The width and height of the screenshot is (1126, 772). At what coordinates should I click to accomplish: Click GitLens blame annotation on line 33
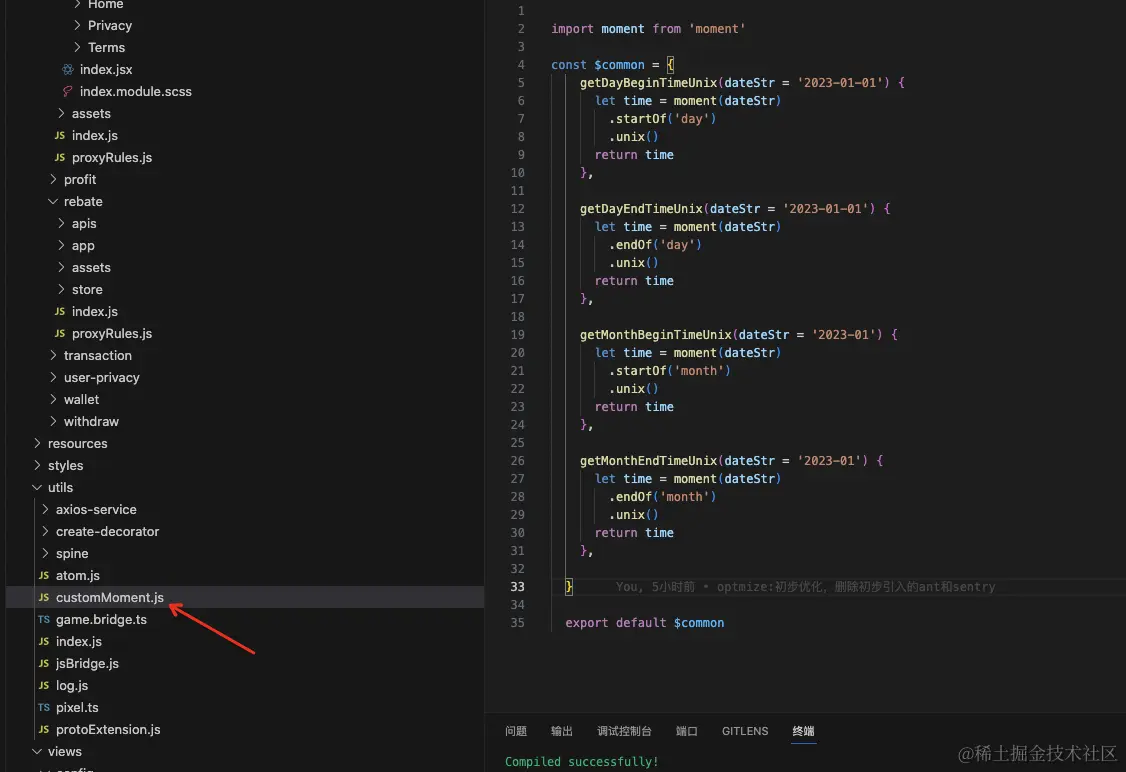point(805,587)
